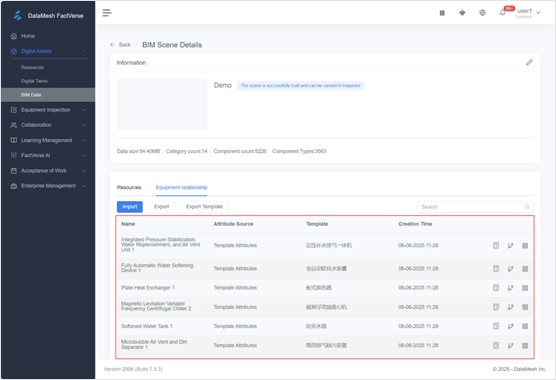Edit scene information with pencil icon

529,62
